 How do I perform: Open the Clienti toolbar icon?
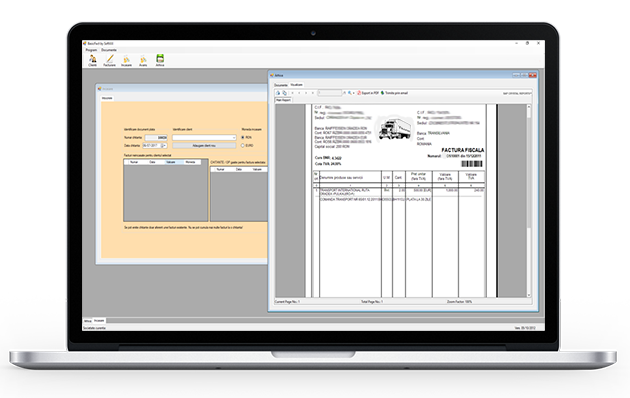[x=92, y=60]
